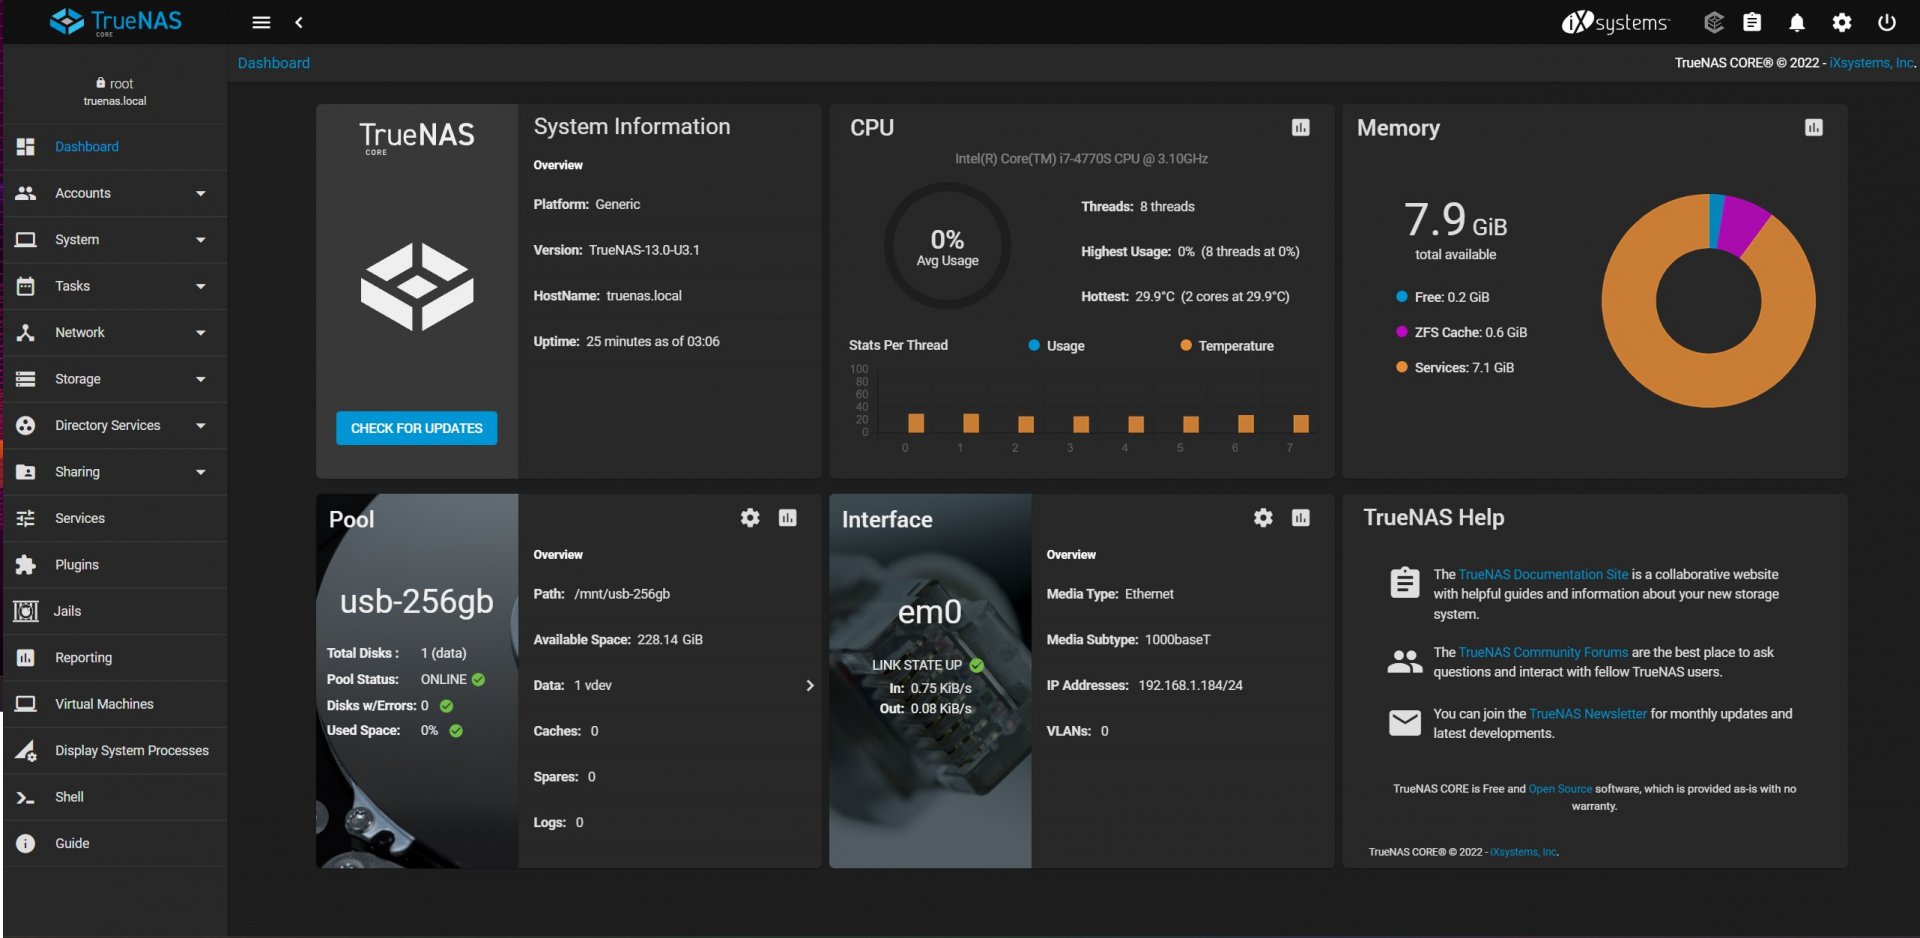This screenshot has width=1920, height=938.
Task: Toggle the hamburger sidebar menu
Action: click(x=261, y=22)
